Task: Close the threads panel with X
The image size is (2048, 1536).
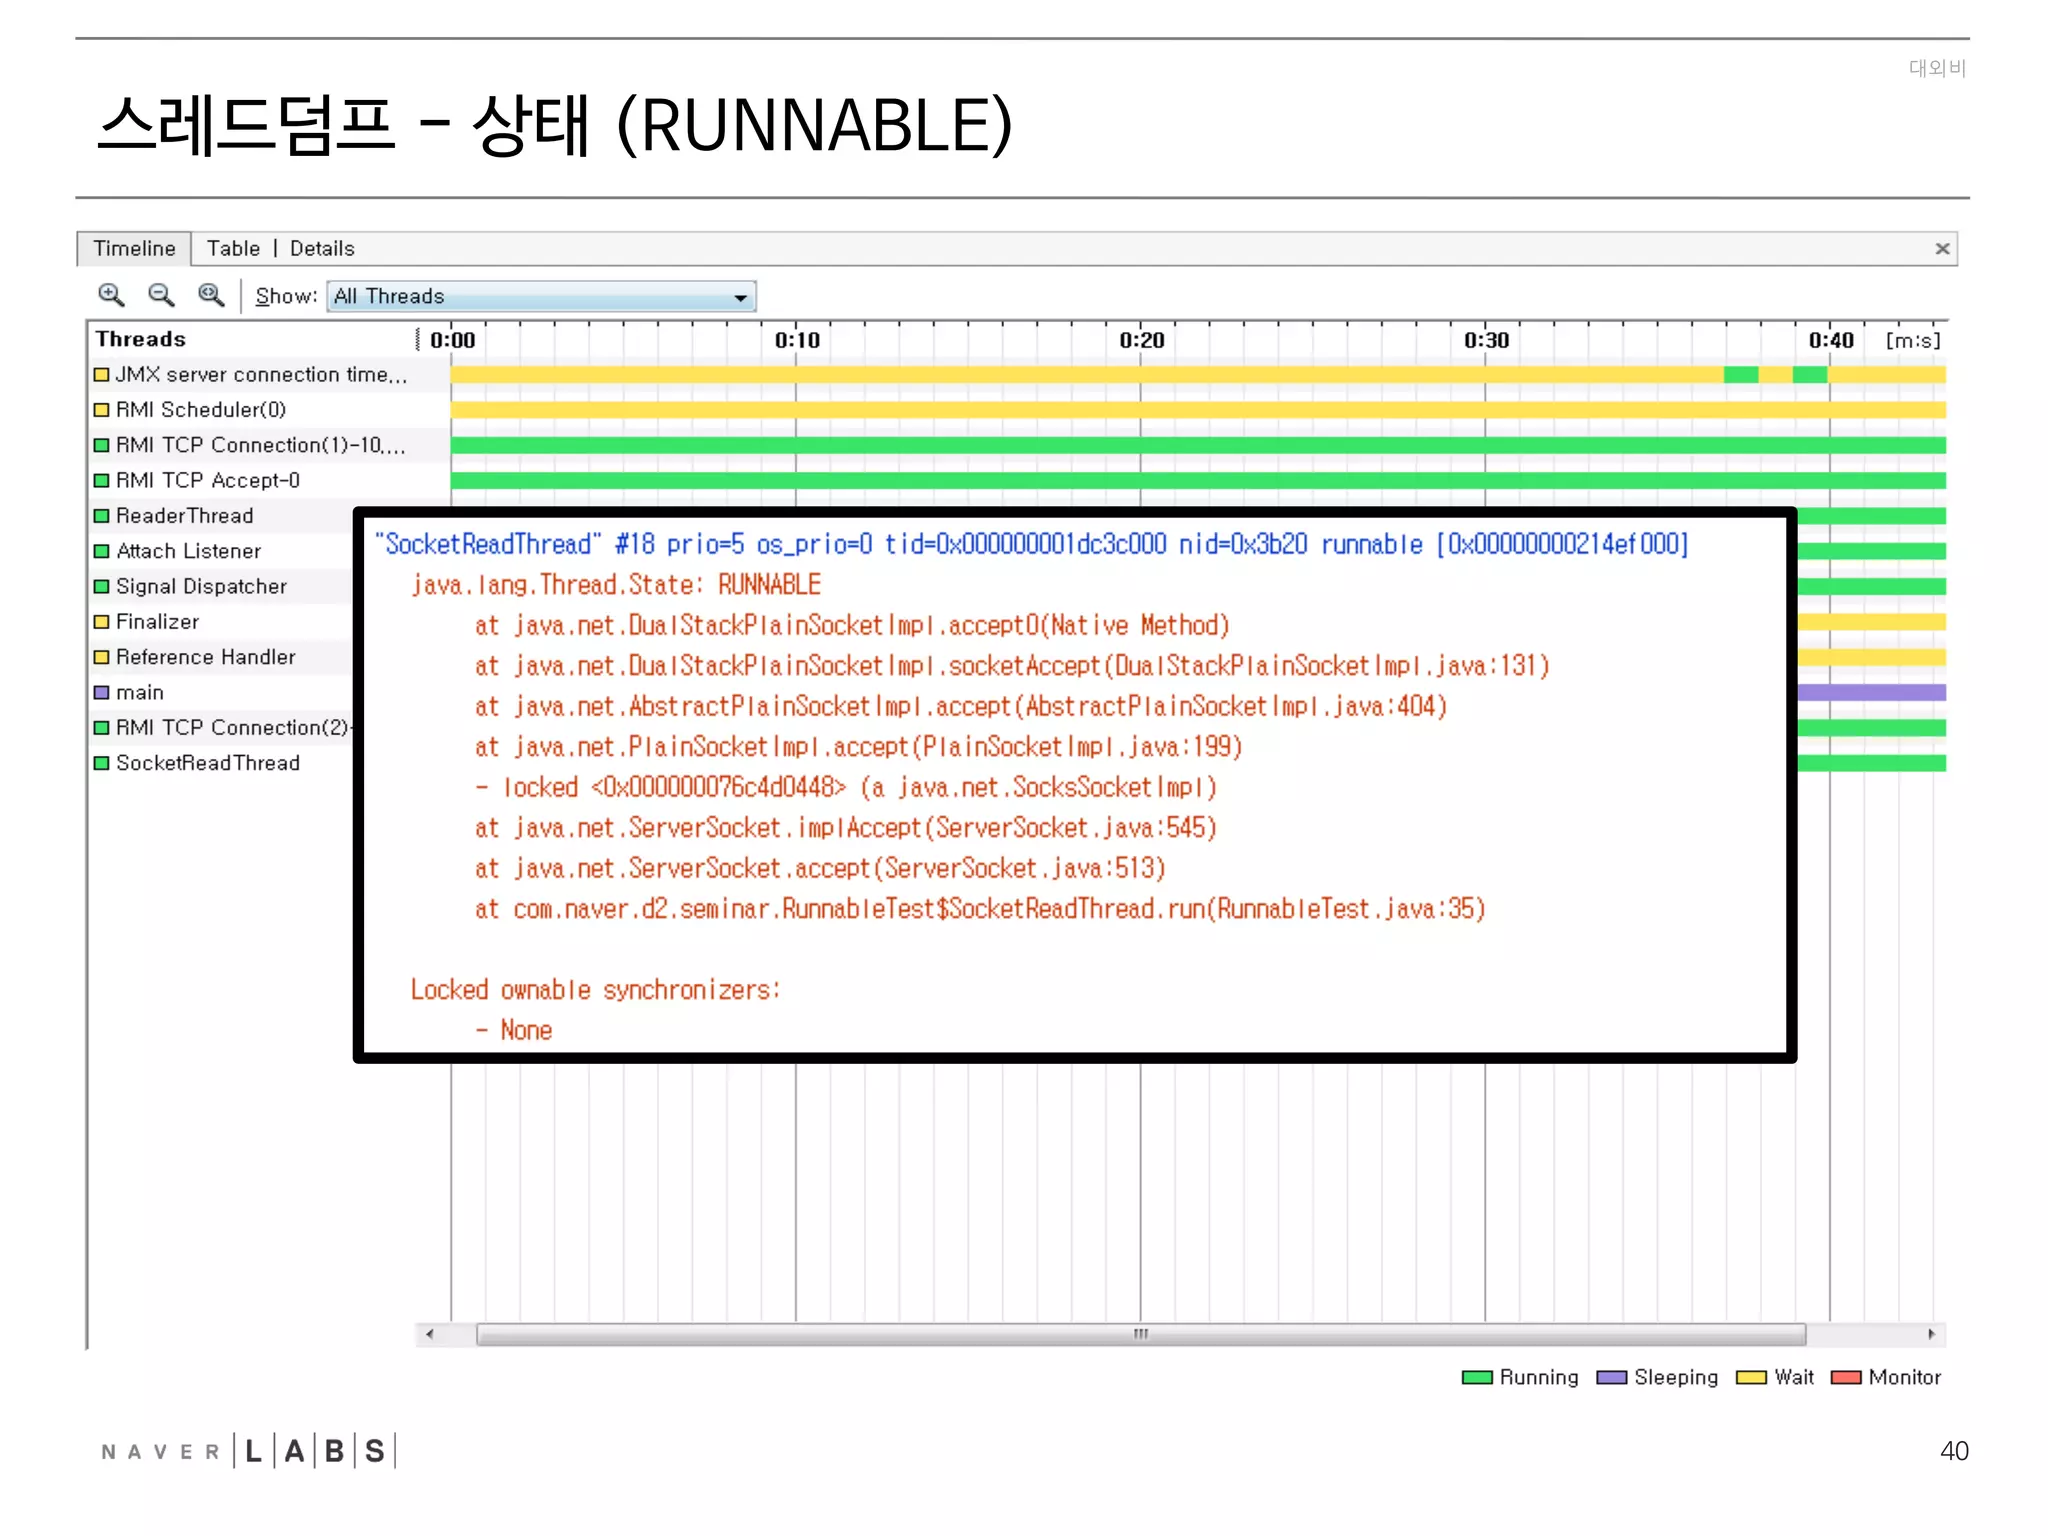Action: coord(1942,248)
